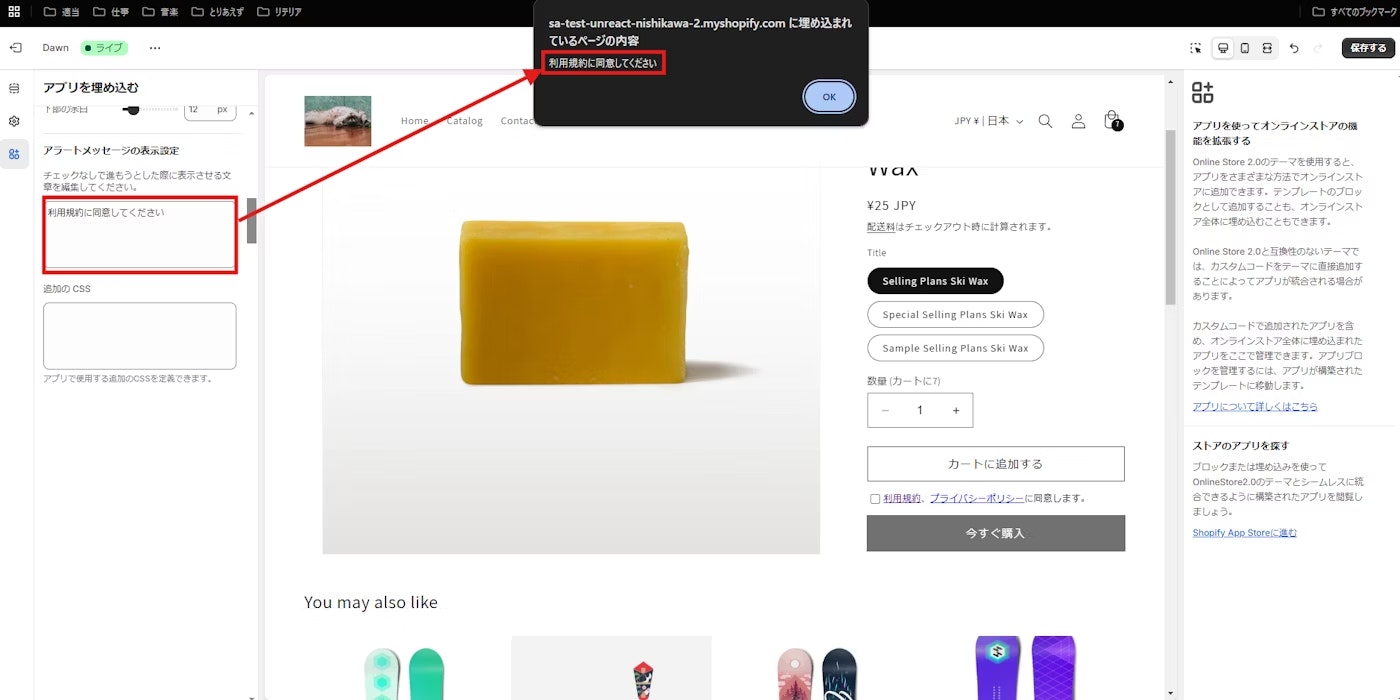Image resolution: width=1400 pixels, height=700 pixels.
Task: Open the Shopify App Storeに進む link
Action: [1243, 533]
